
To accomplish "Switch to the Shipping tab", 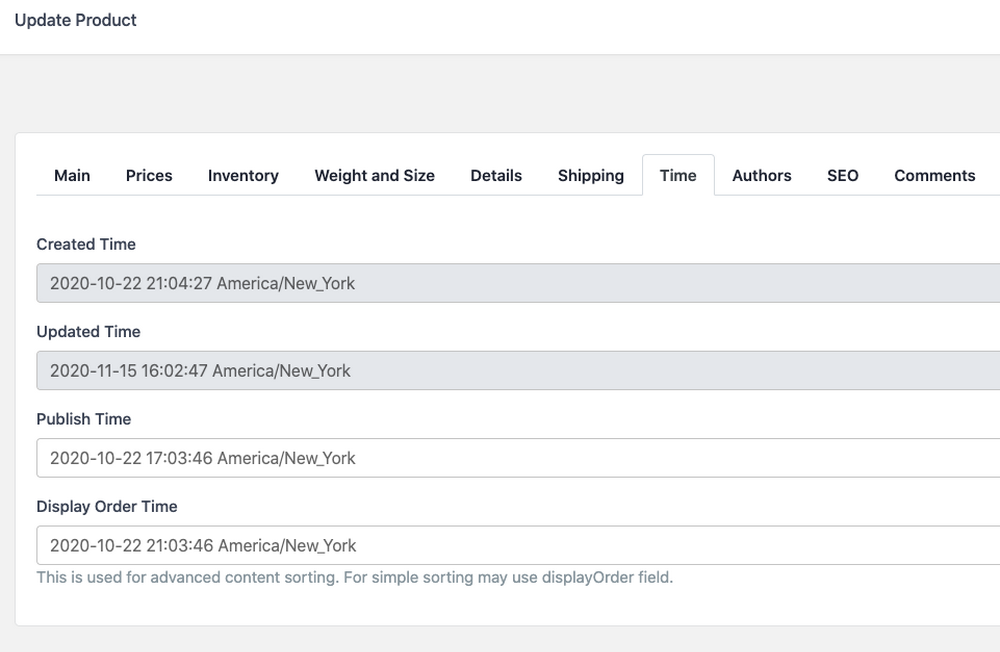I will [x=591, y=175].
